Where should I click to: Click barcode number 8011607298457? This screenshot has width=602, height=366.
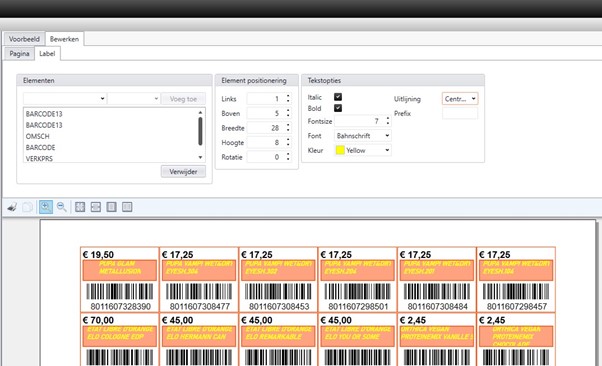(517, 306)
